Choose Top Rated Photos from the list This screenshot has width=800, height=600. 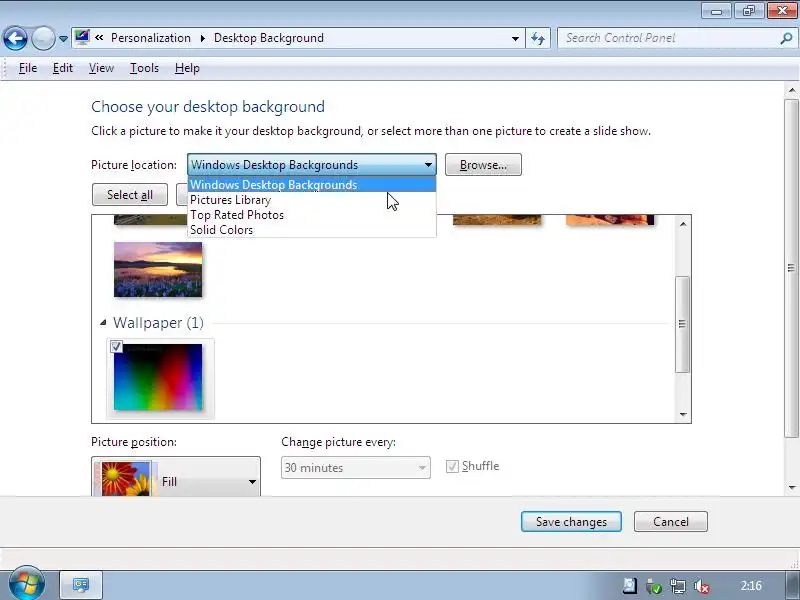[312, 215]
